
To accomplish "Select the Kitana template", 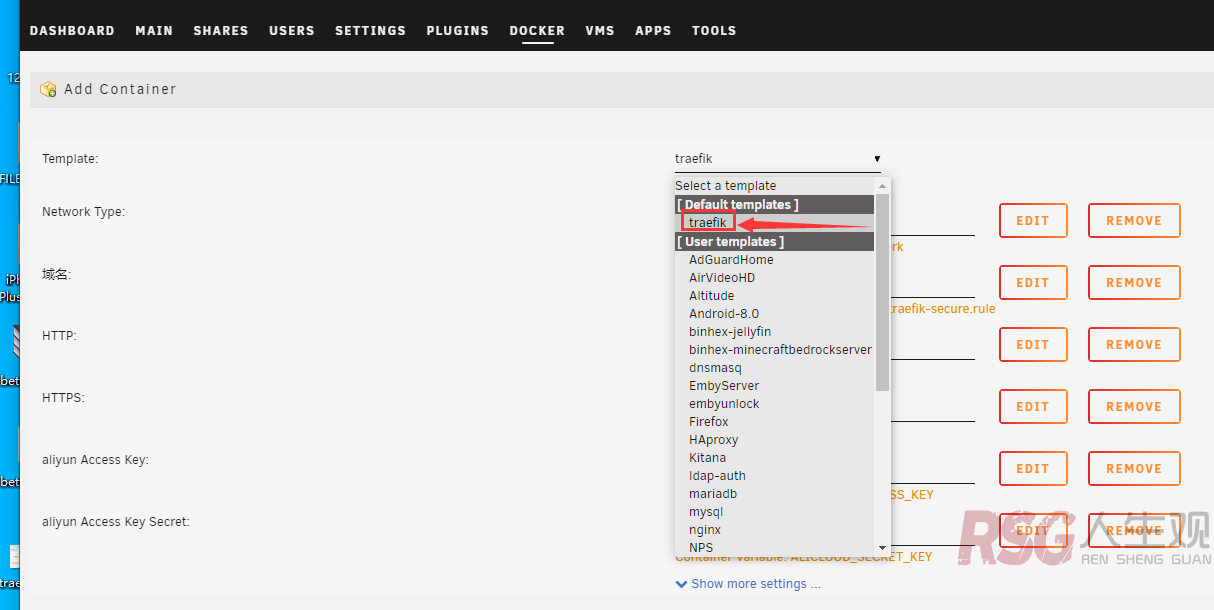I will (x=774, y=458).
